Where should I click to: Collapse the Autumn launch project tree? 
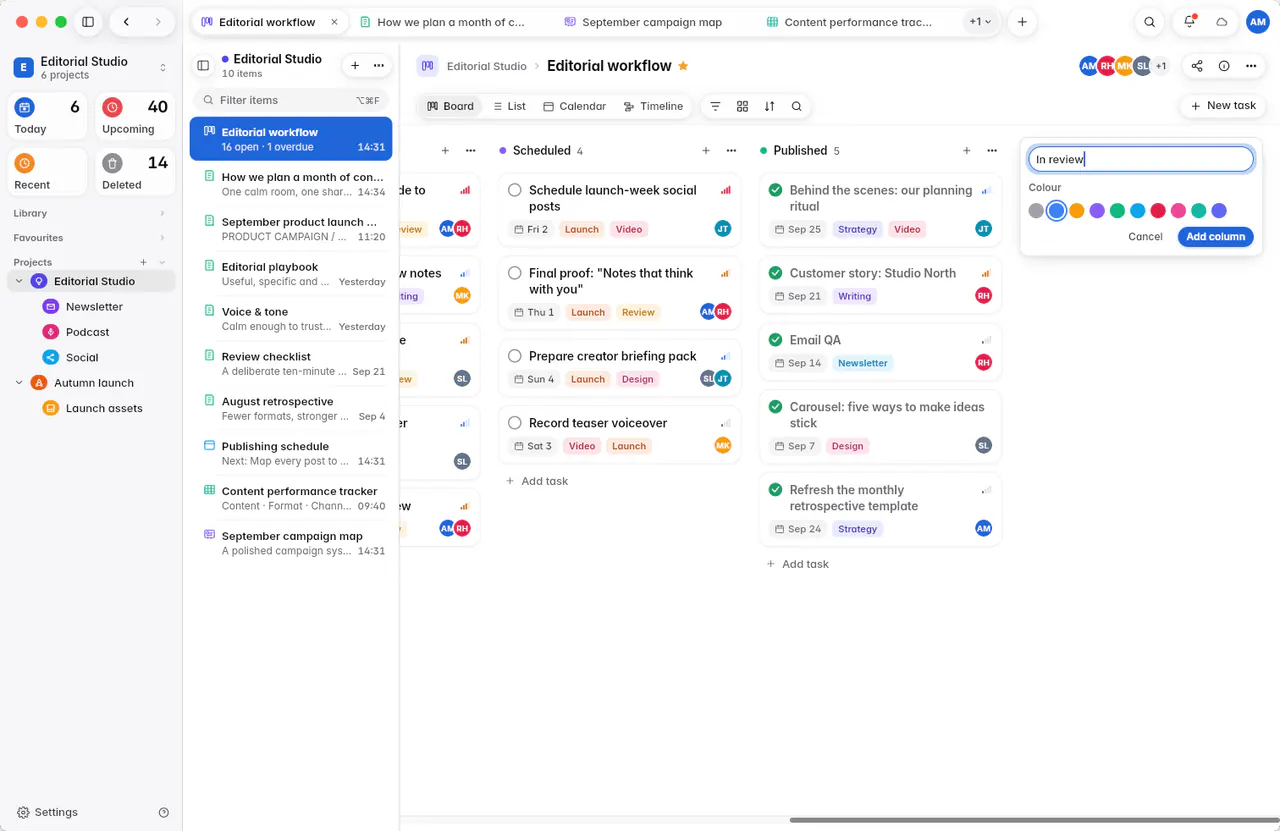point(19,383)
